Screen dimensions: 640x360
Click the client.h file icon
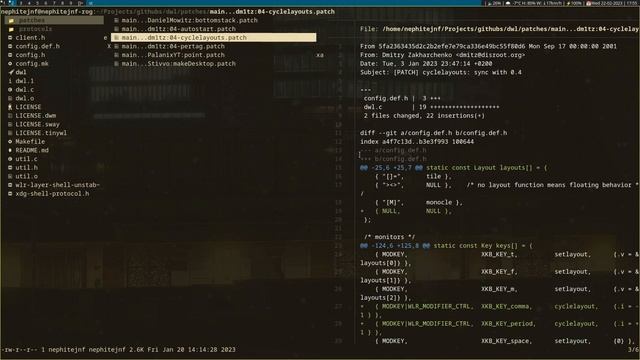[x=10, y=38]
